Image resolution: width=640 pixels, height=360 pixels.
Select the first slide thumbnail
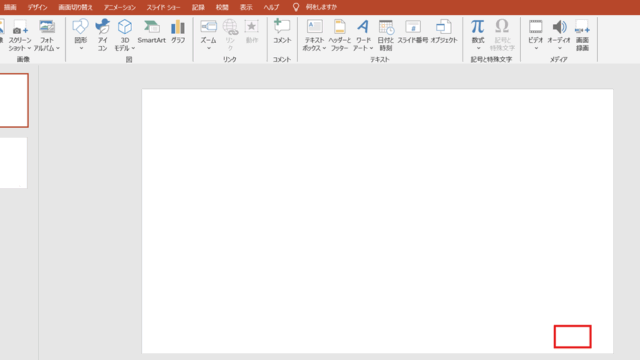[x=14, y=100]
